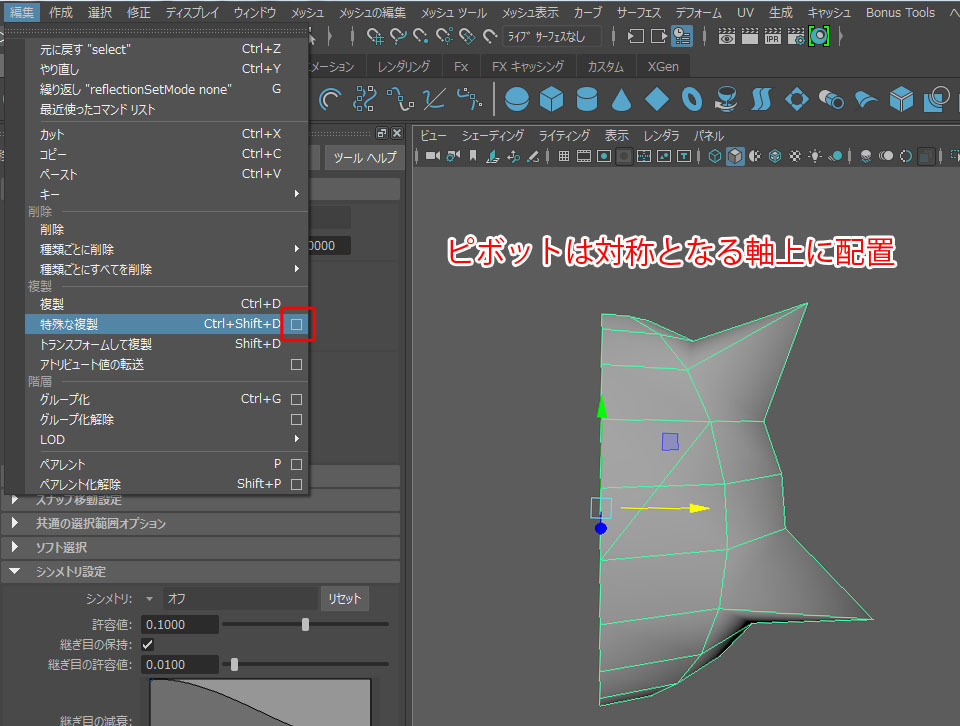Screen dimensions: 960x726
Task: Click the リセット button
Action: pyautogui.click(x=345, y=599)
